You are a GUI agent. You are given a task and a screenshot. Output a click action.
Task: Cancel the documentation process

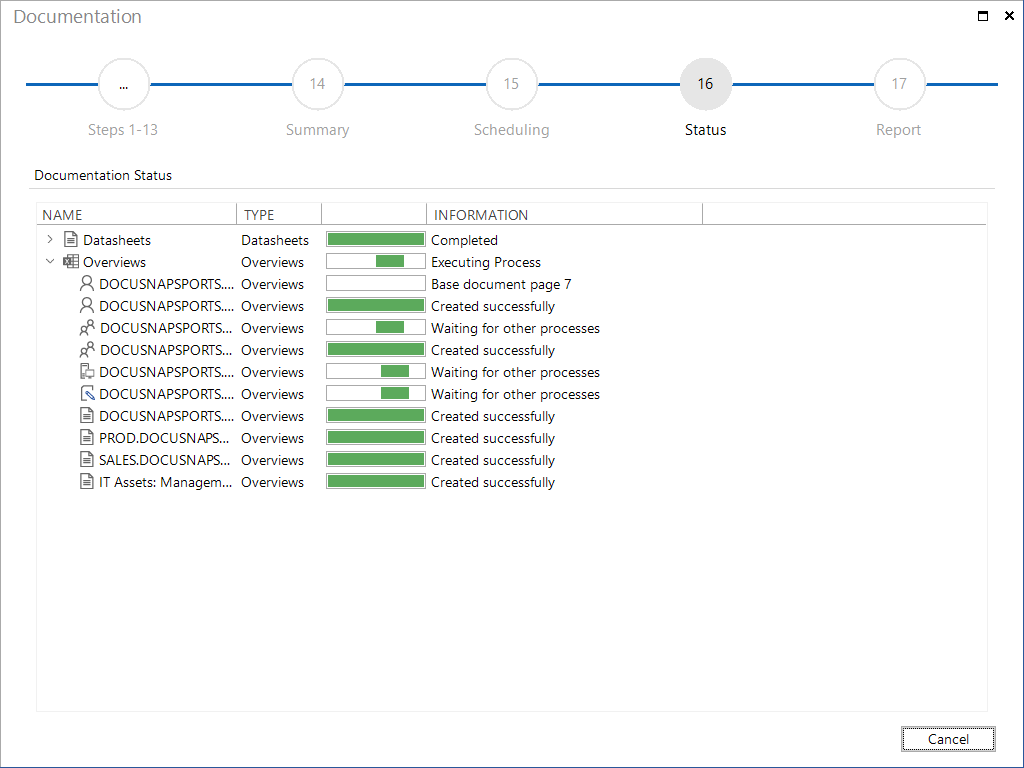pyautogui.click(x=948, y=739)
